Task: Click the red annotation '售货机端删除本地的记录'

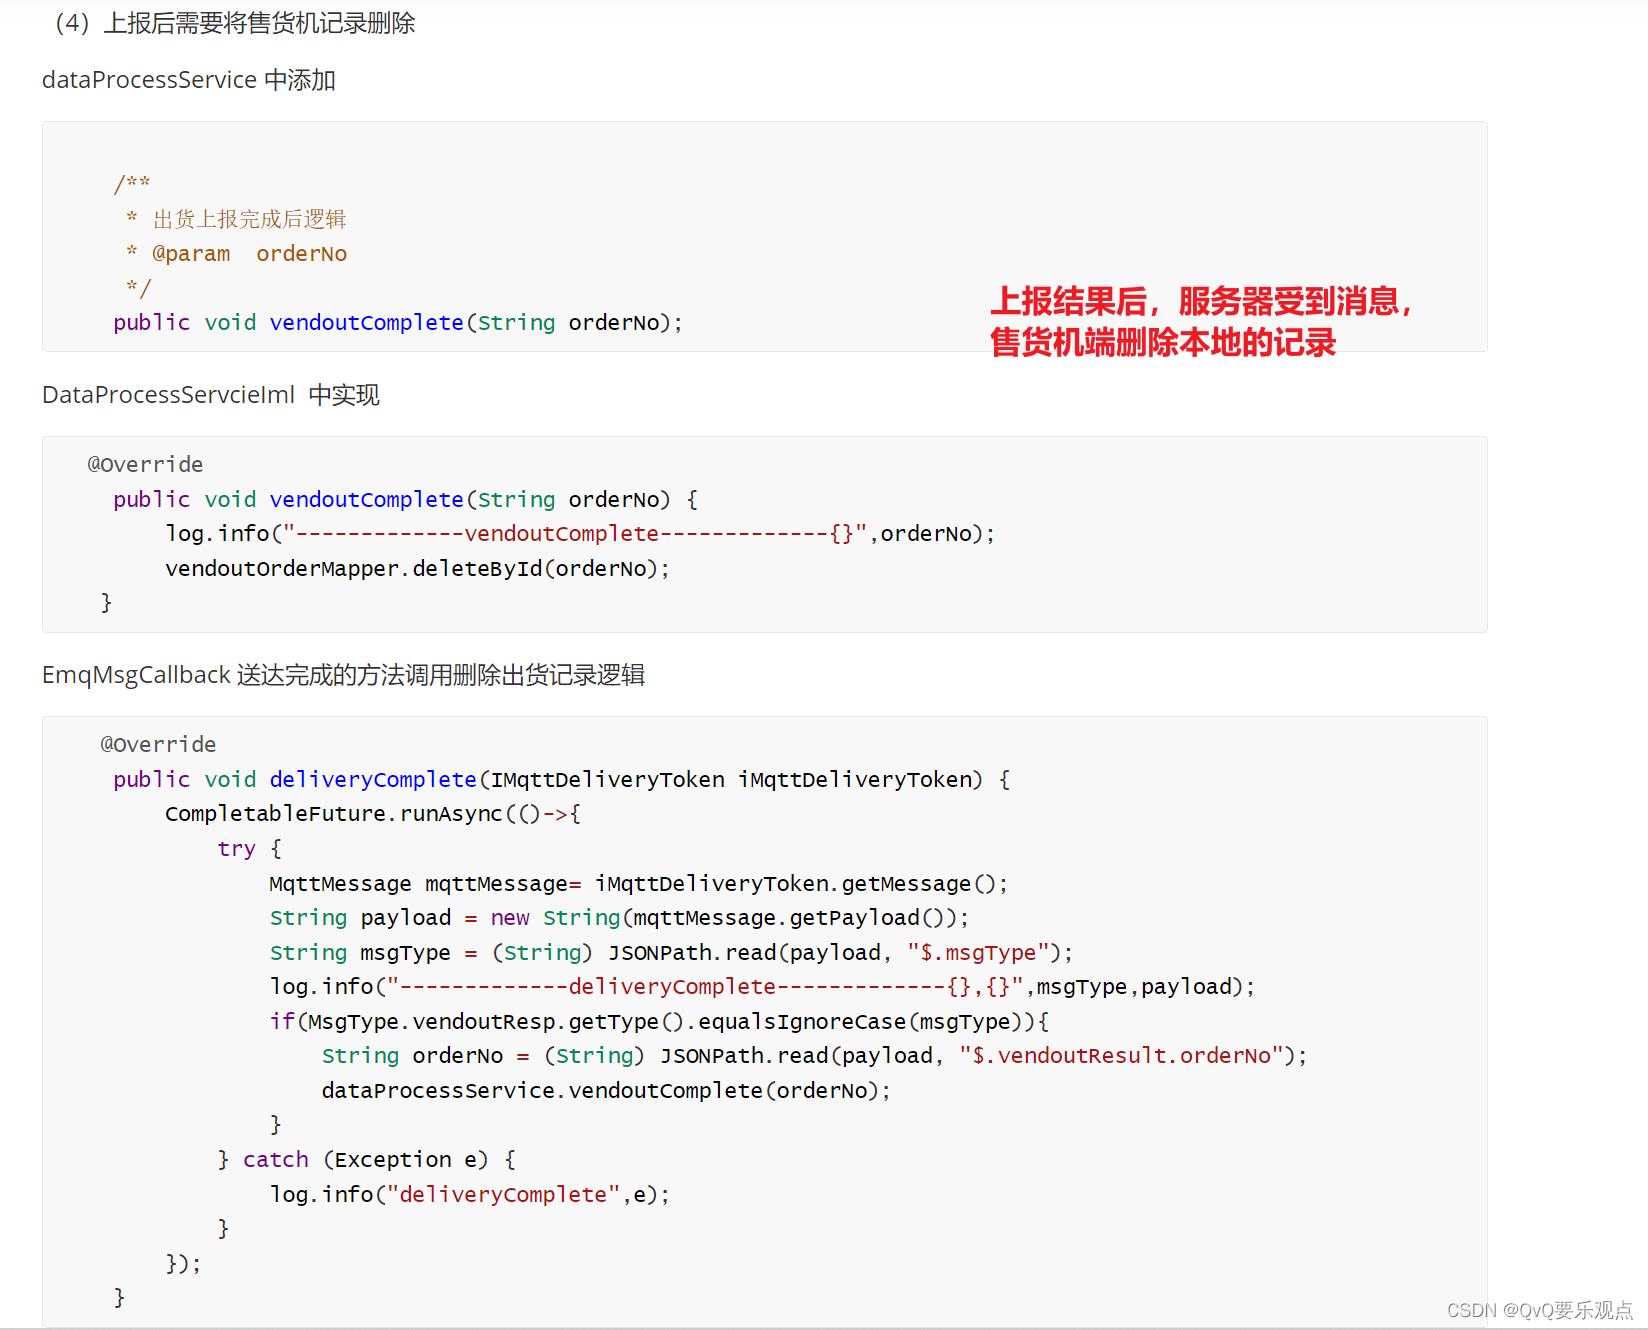Action: (x=1163, y=343)
